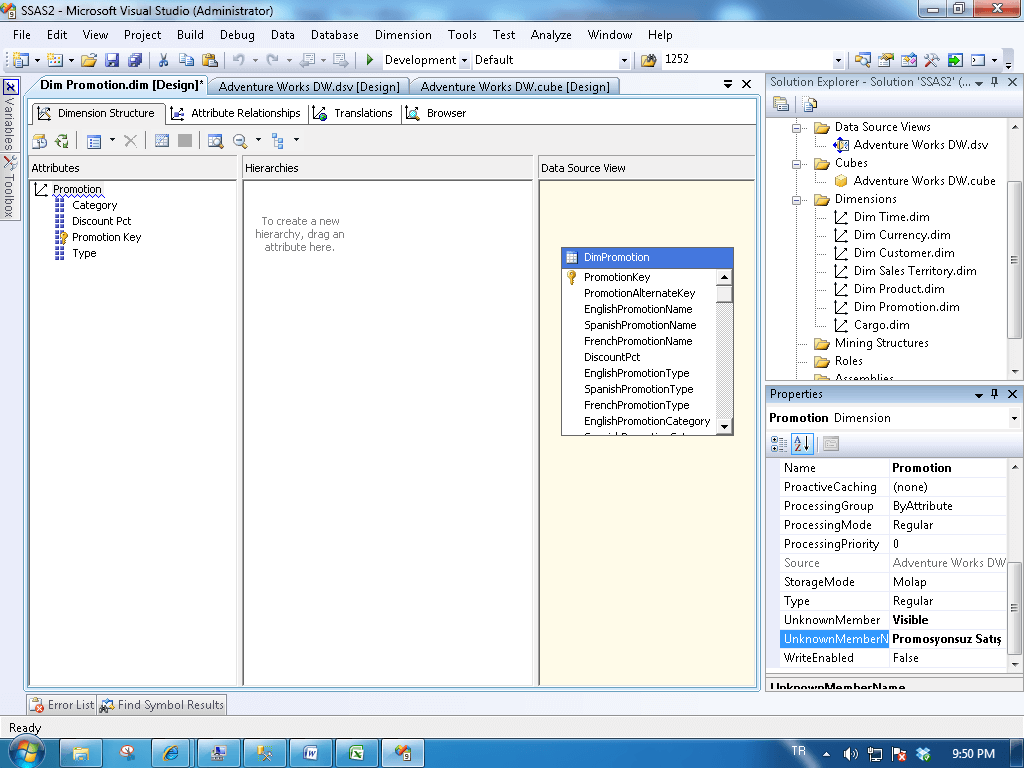Viewport: 1024px width, 768px height.
Task: Open the Development configuration dropdown
Action: click(464, 60)
